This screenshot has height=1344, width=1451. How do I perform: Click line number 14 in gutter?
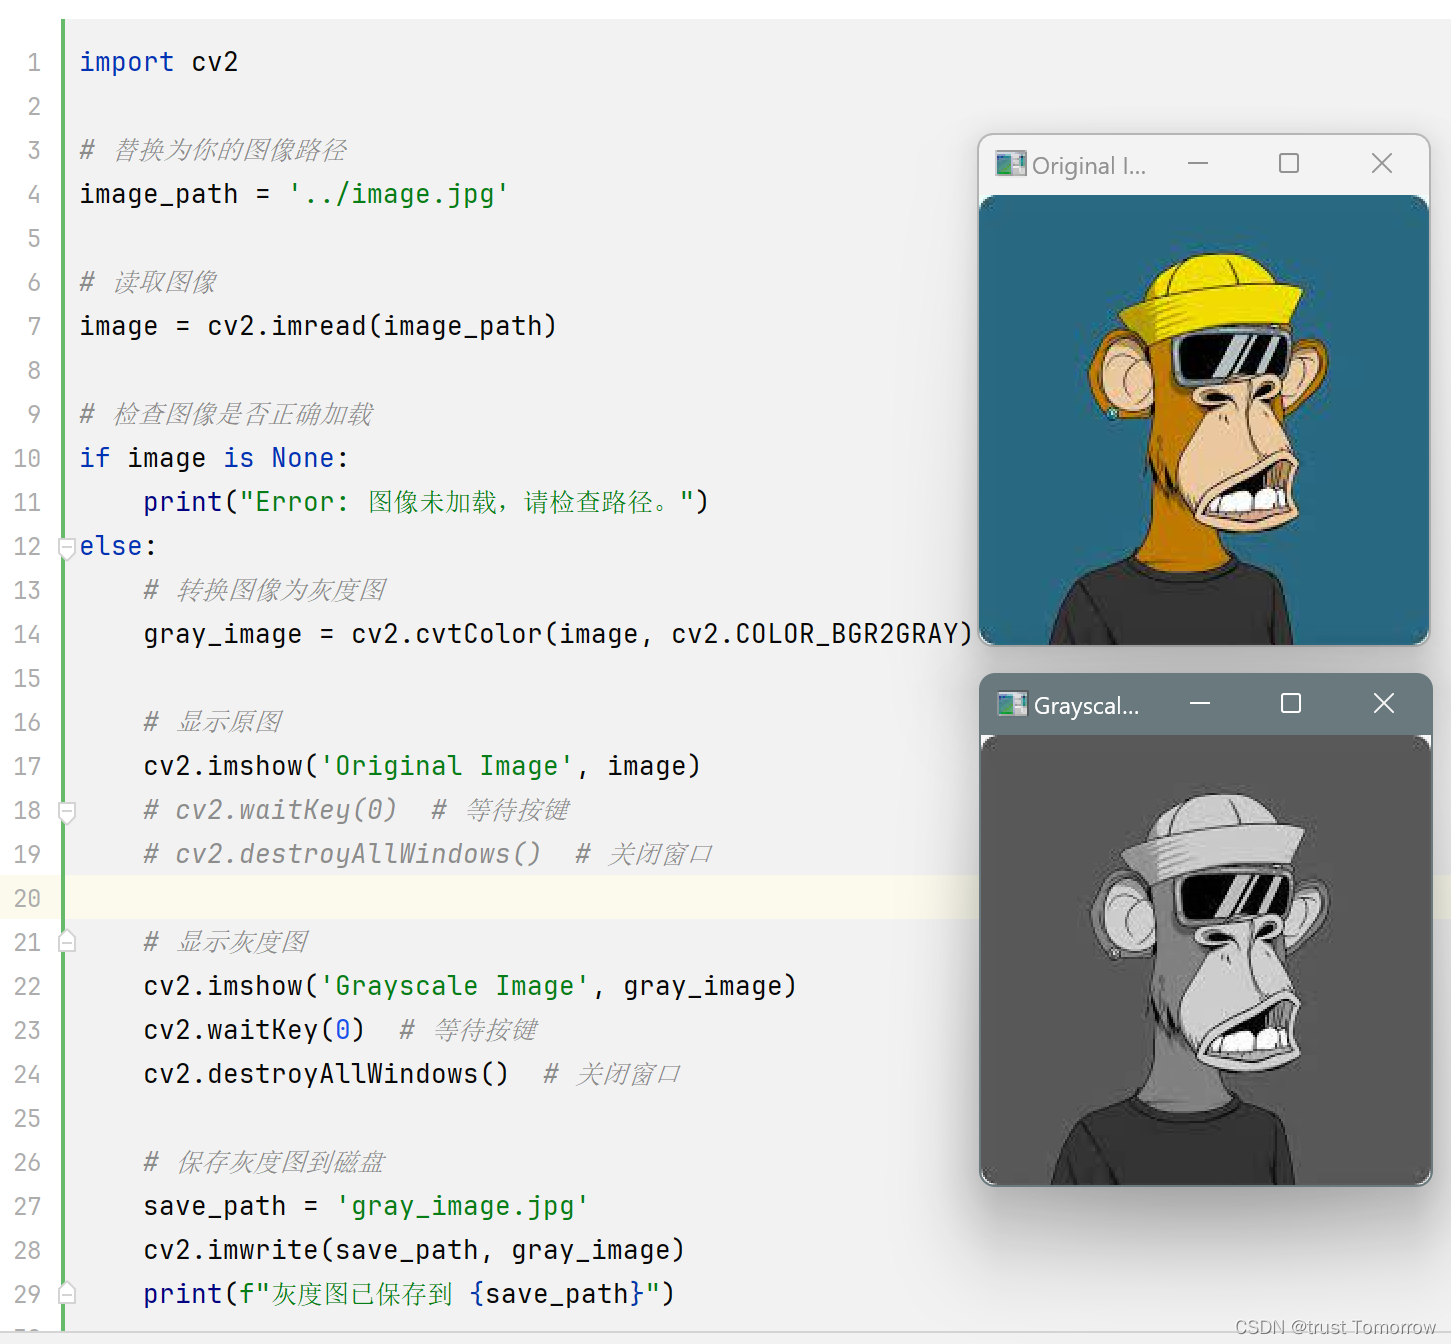[x=27, y=634]
